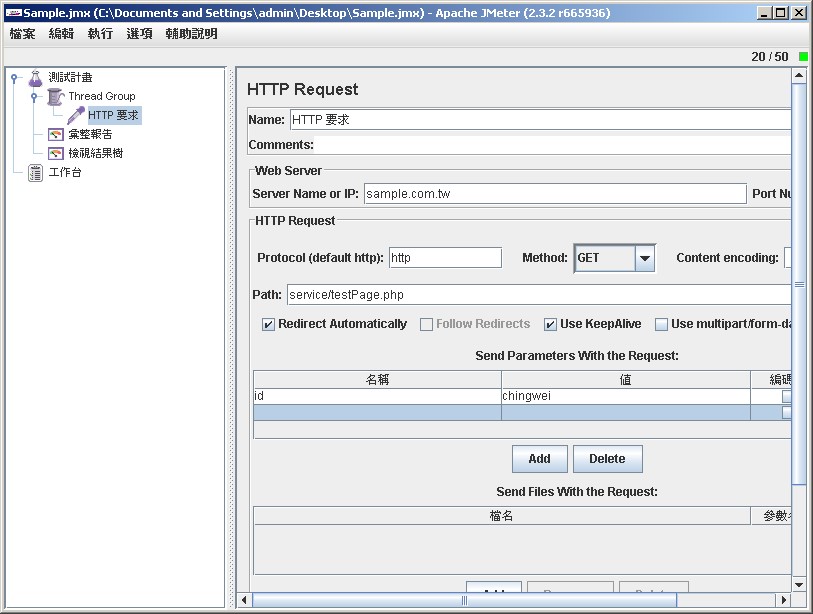813x614 pixels.
Task: Open the 執行 menu
Action: pos(100,34)
